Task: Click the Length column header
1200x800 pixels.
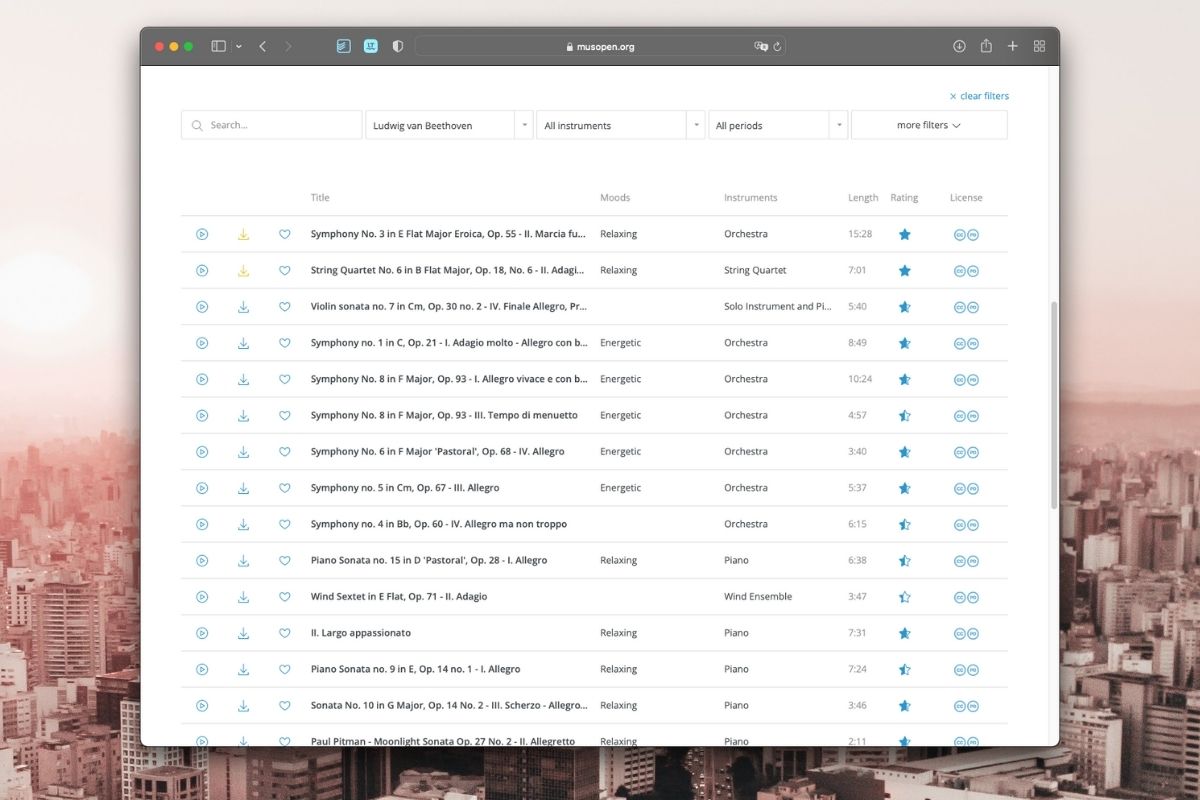Action: pyautogui.click(x=862, y=198)
